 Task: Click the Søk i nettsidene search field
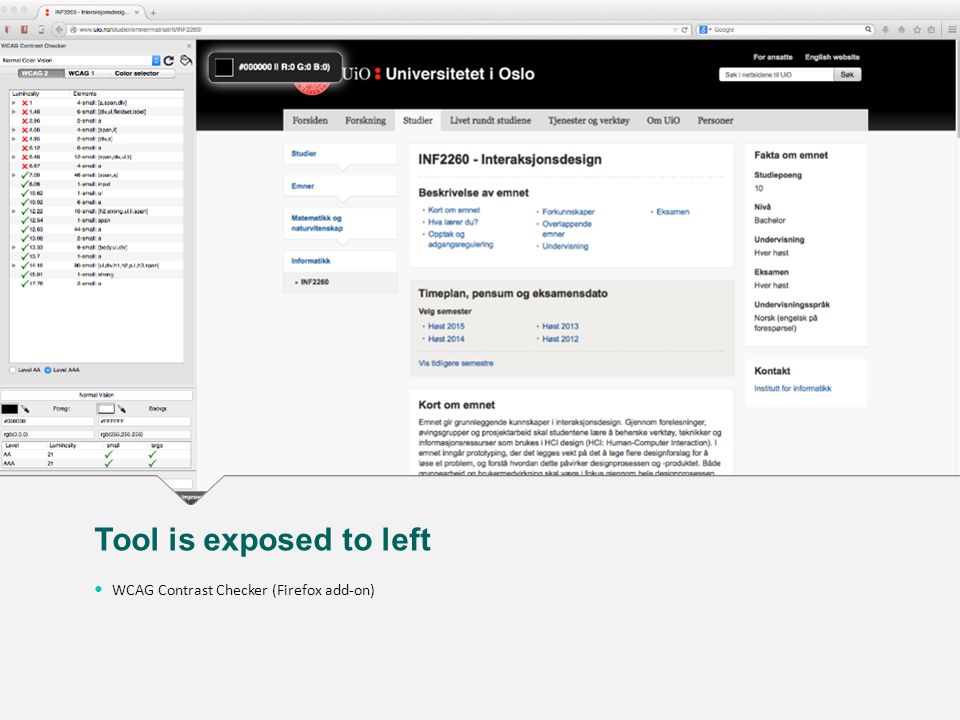pos(776,75)
